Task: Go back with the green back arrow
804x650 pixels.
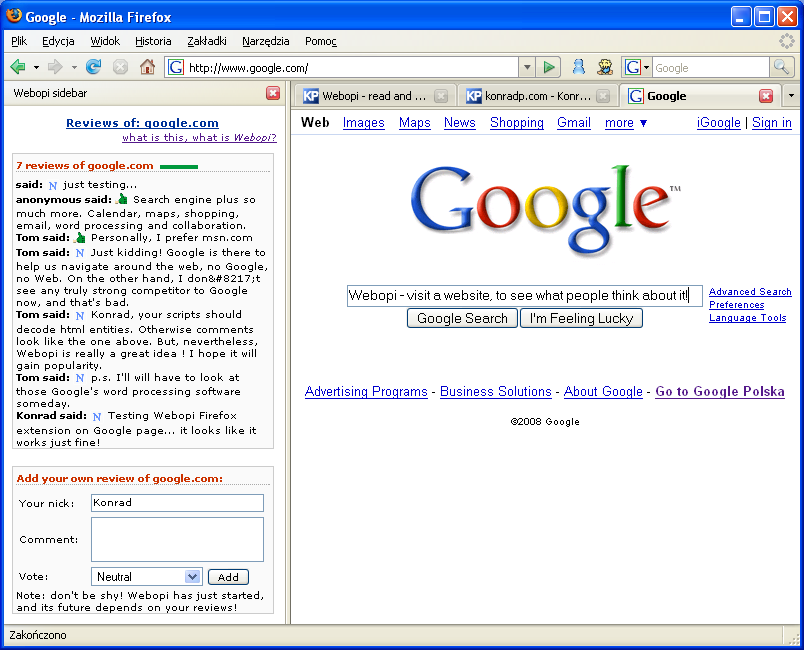Action: click(x=18, y=67)
